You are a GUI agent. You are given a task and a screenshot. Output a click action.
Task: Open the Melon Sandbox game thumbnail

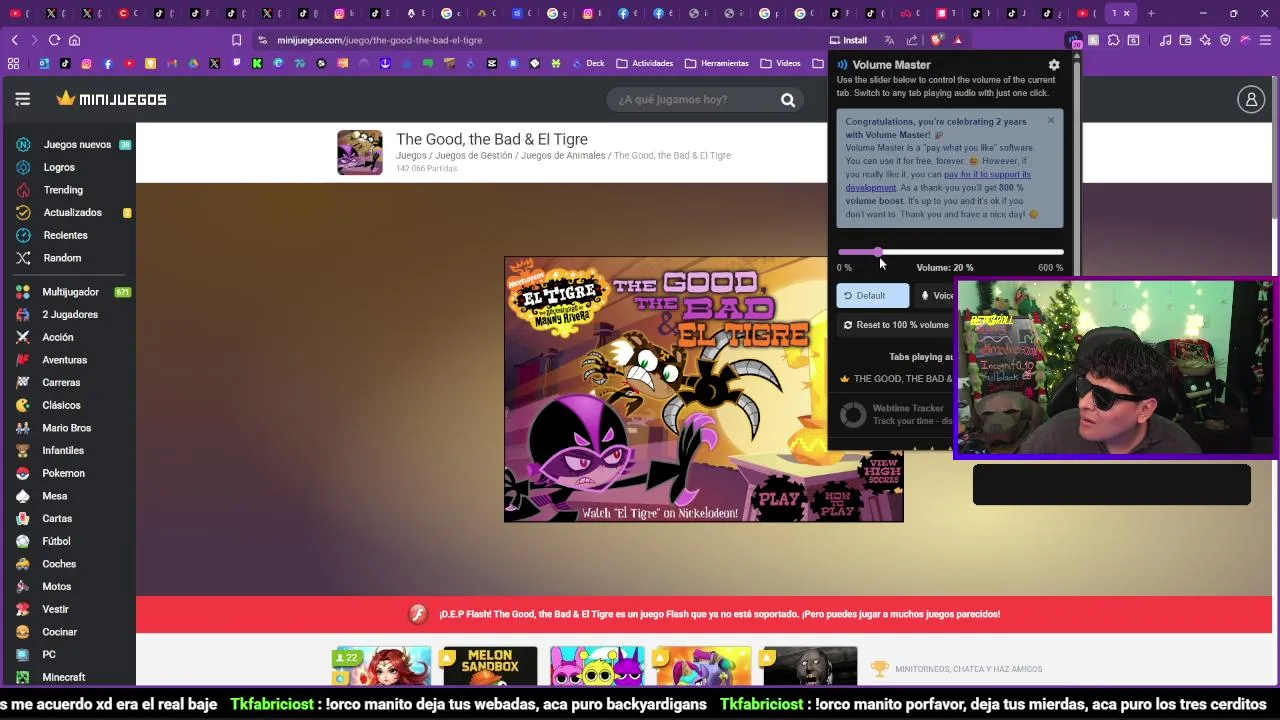coord(490,667)
